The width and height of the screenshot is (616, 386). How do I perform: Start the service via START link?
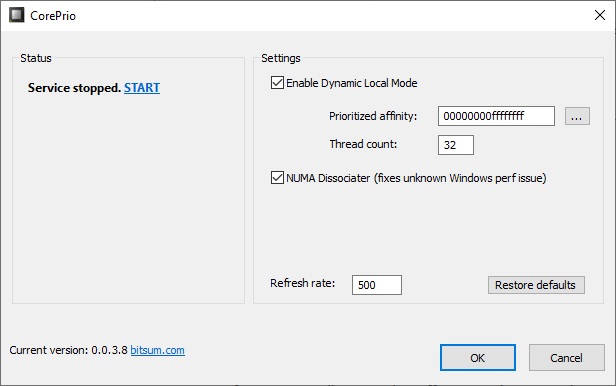tap(142, 88)
